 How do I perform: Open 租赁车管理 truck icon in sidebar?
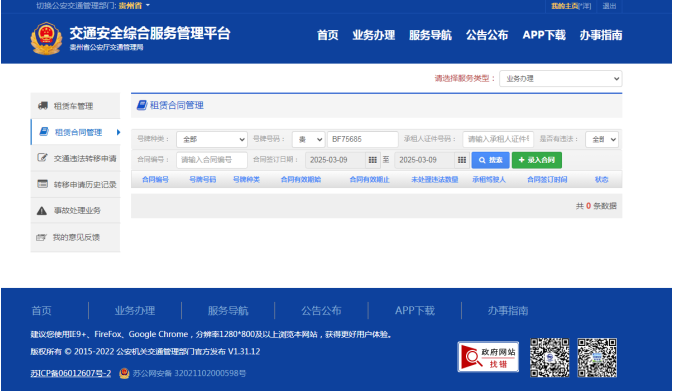pyautogui.click(x=43, y=106)
